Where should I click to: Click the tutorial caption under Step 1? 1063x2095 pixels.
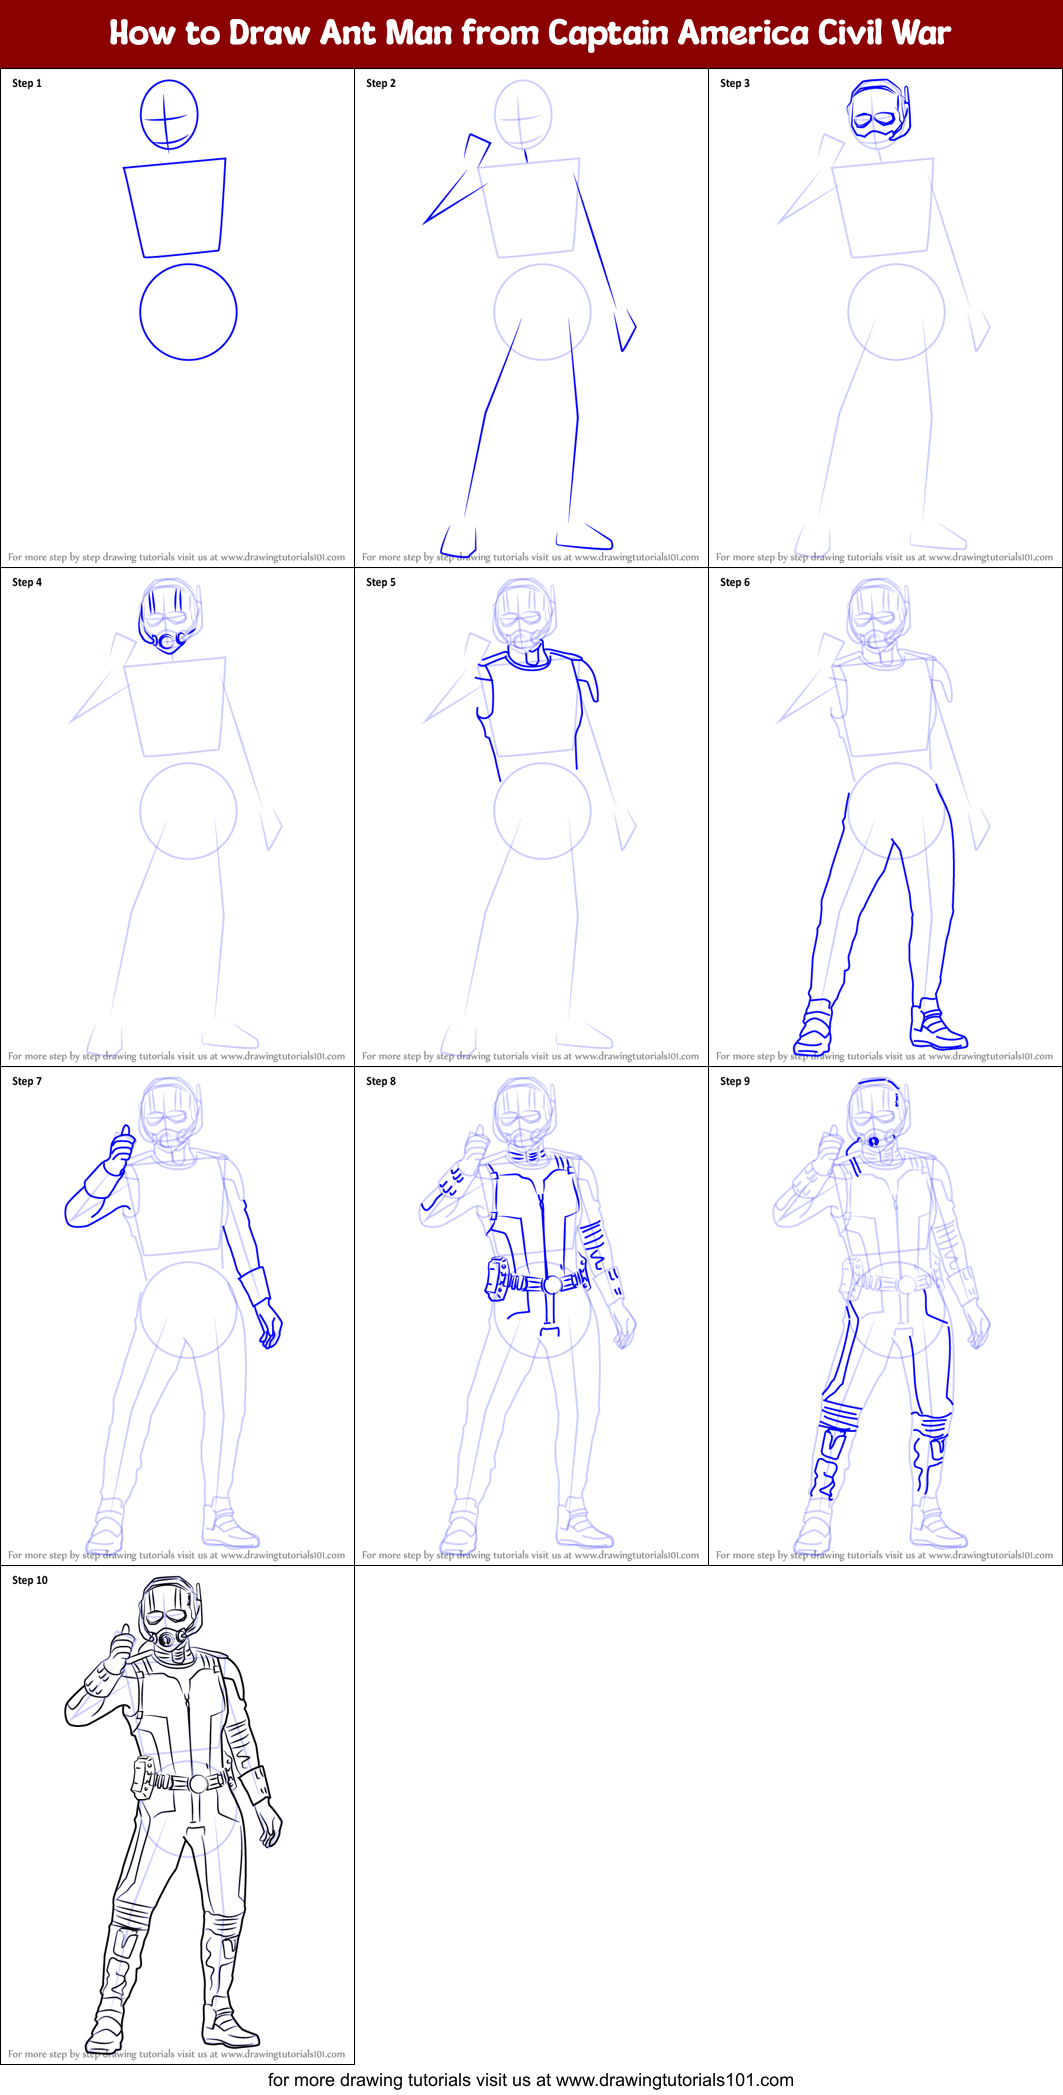[x=177, y=558]
